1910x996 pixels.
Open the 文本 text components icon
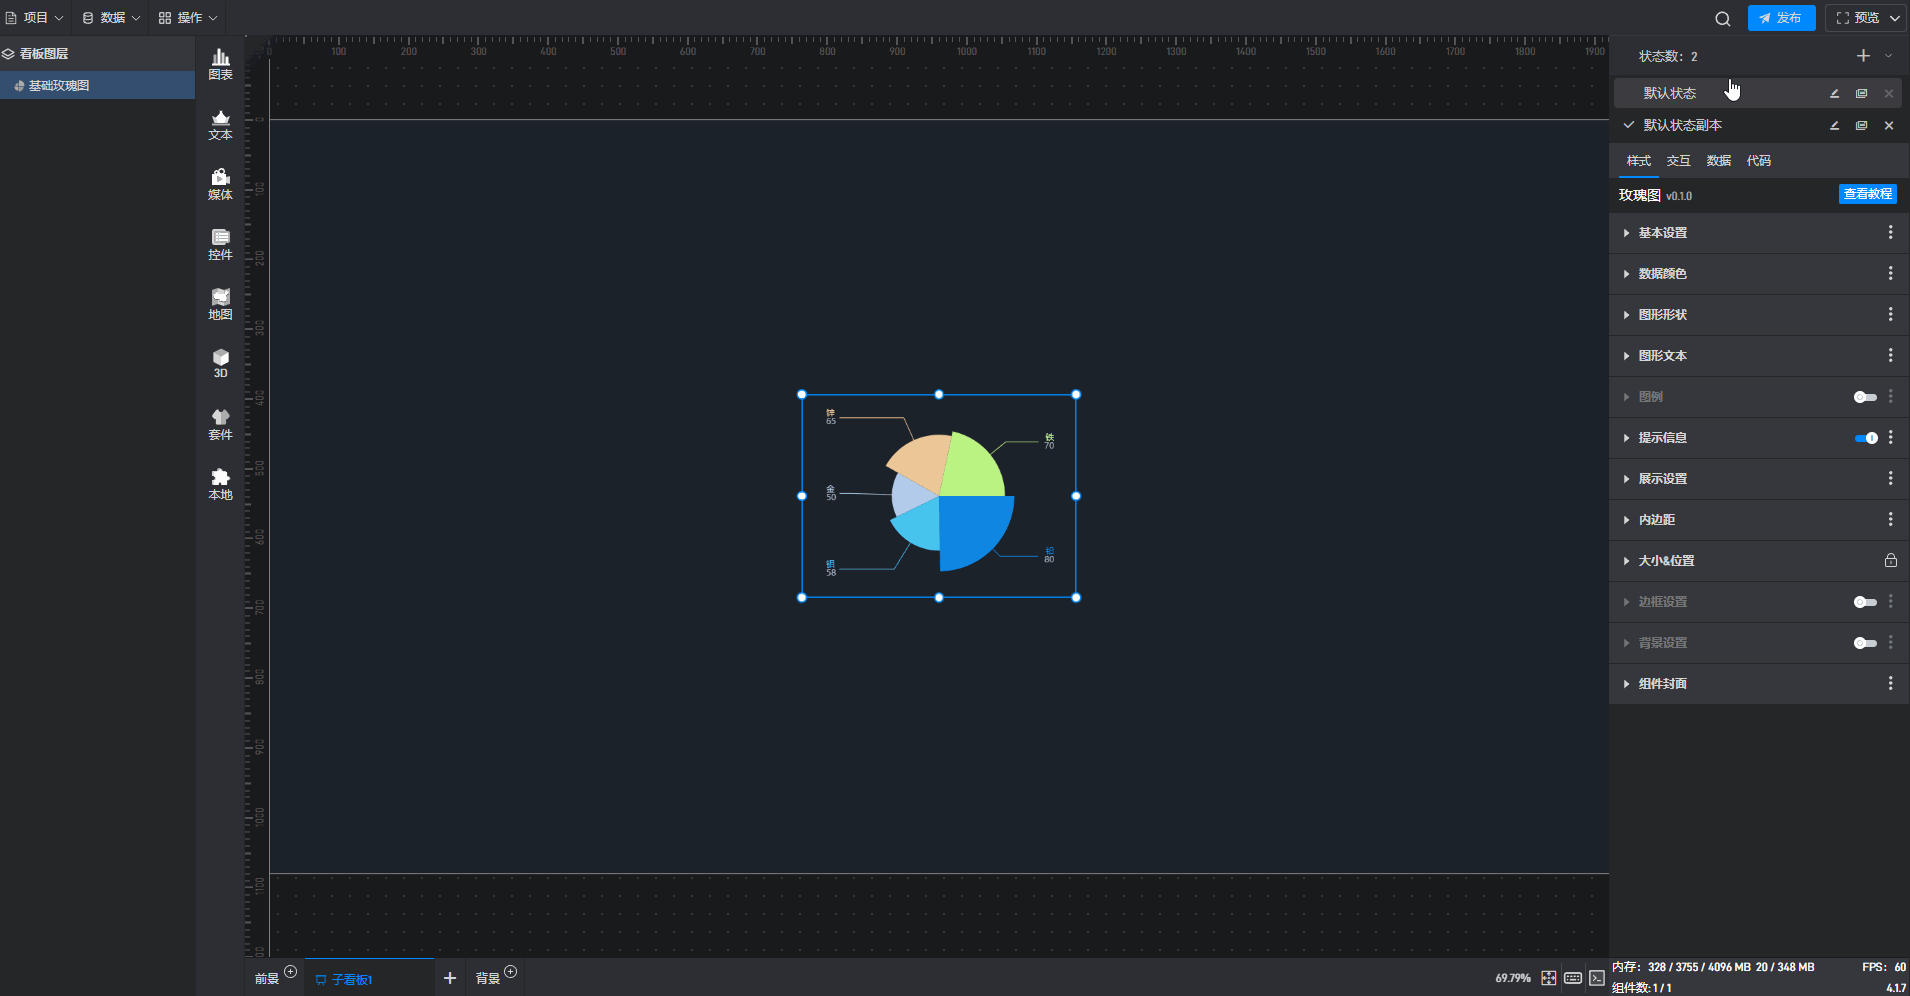pyautogui.click(x=220, y=124)
